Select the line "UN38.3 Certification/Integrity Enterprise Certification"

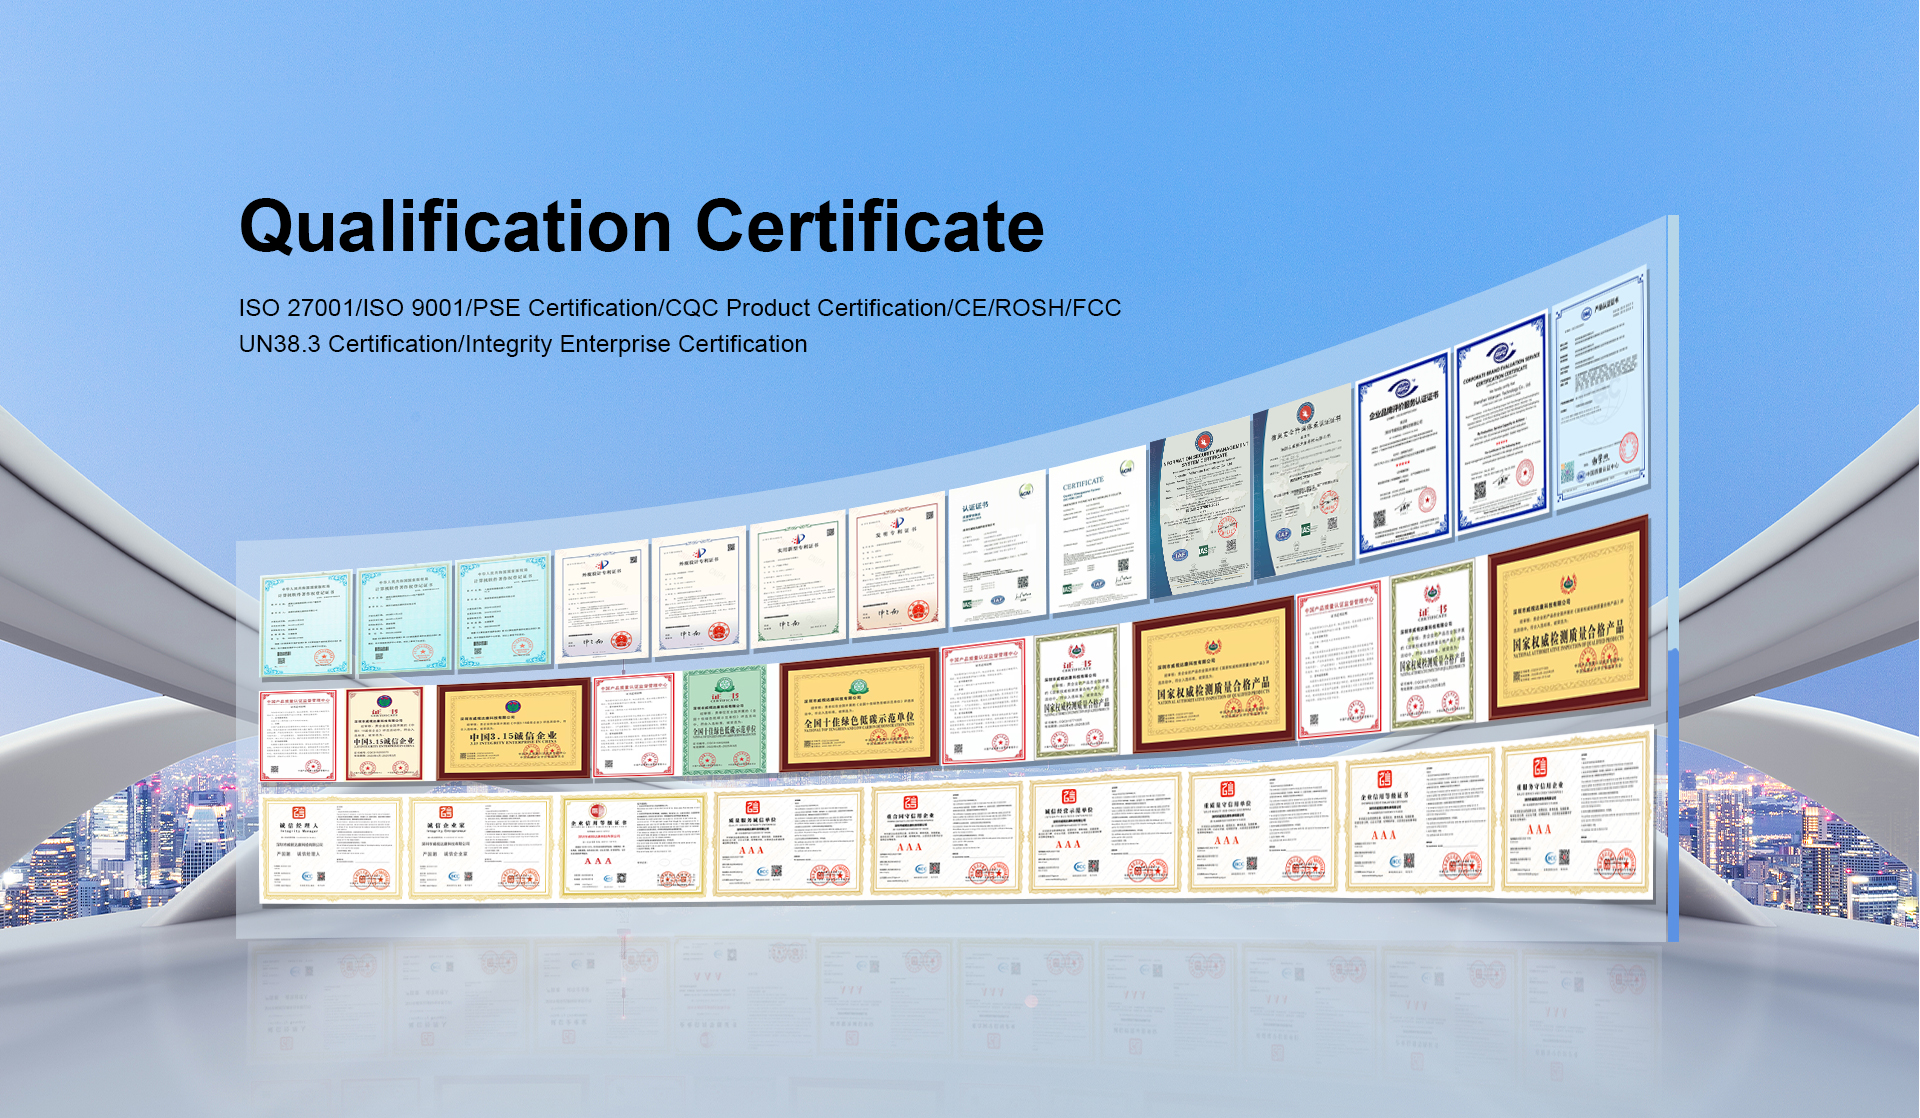tap(523, 344)
